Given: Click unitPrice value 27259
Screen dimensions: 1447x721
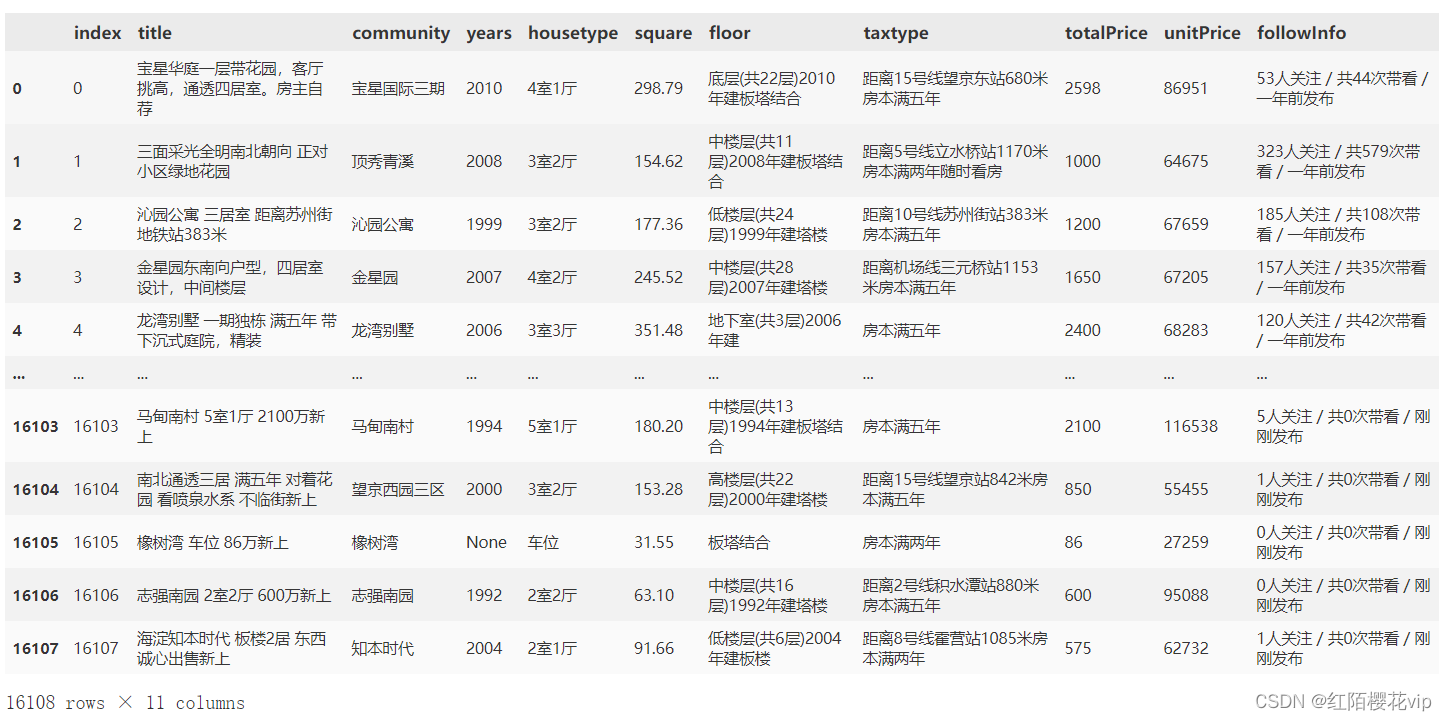Looking at the screenshot, I should tap(1186, 542).
